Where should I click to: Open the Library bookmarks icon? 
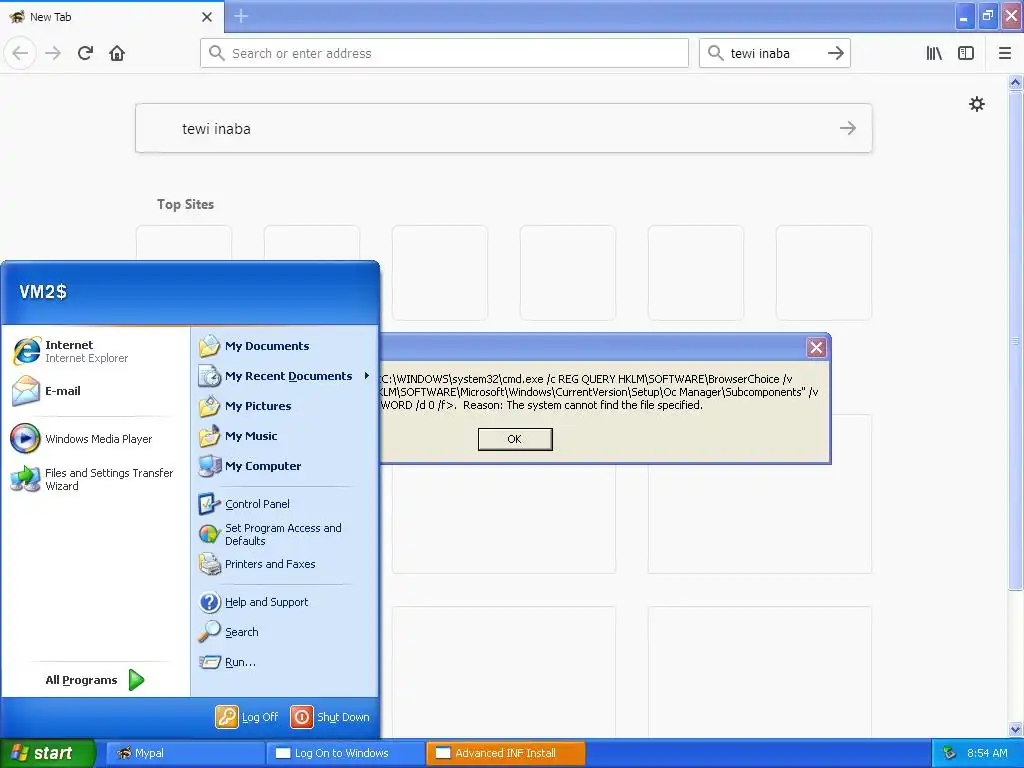click(x=934, y=53)
